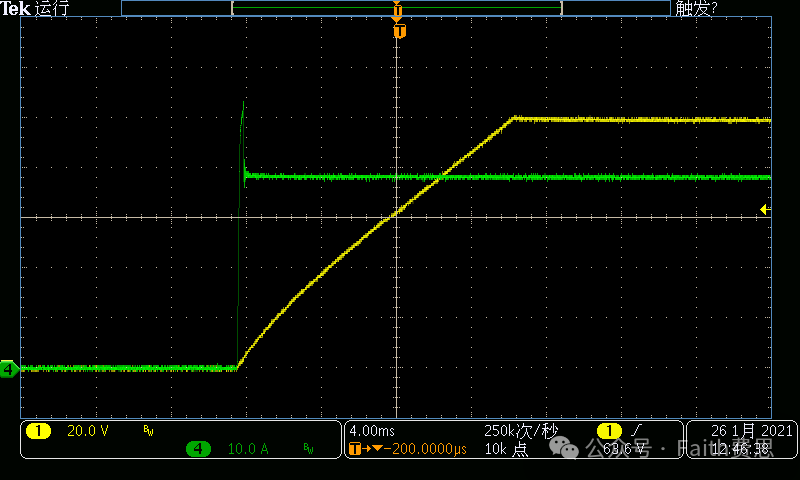800x480 pixels.
Task: Click the time readout 12:46:38
Action: pyautogui.click(x=742, y=449)
